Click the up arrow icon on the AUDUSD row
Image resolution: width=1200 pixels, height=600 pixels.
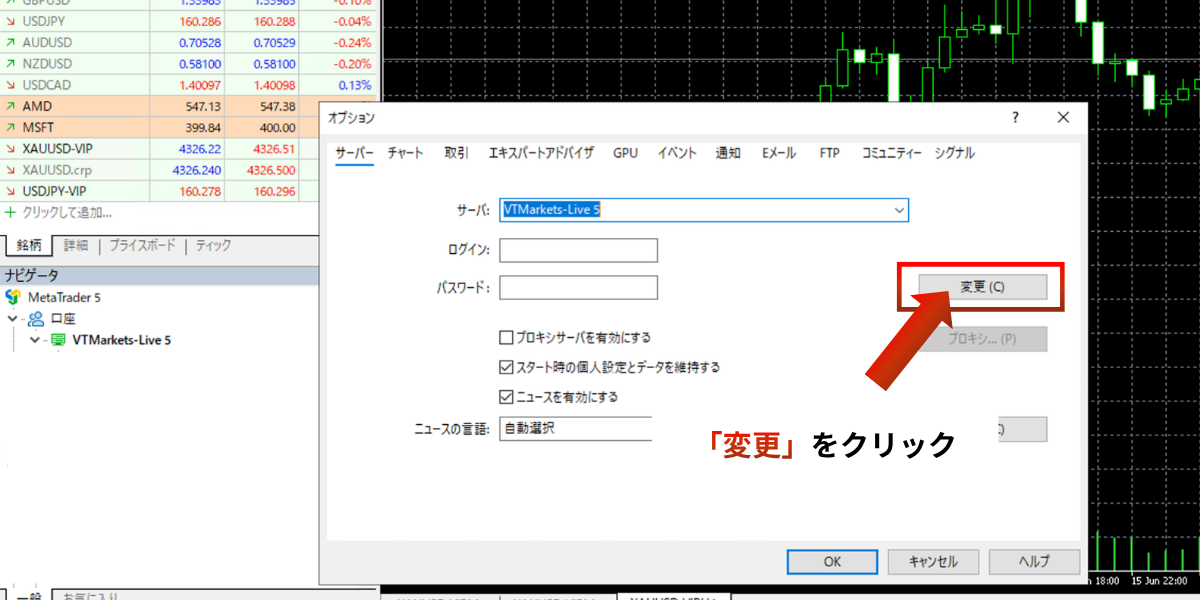click(11, 43)
